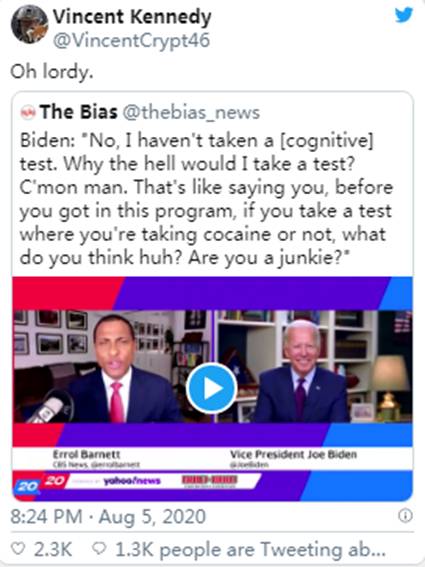Screen dimensions: 425x567
Task: Open tweet info circle icon
Action: tap(405, 515)
